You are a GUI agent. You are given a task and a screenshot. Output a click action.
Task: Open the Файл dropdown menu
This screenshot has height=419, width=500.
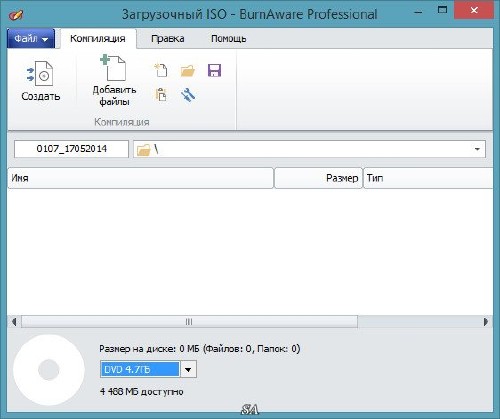click(31, 39)
